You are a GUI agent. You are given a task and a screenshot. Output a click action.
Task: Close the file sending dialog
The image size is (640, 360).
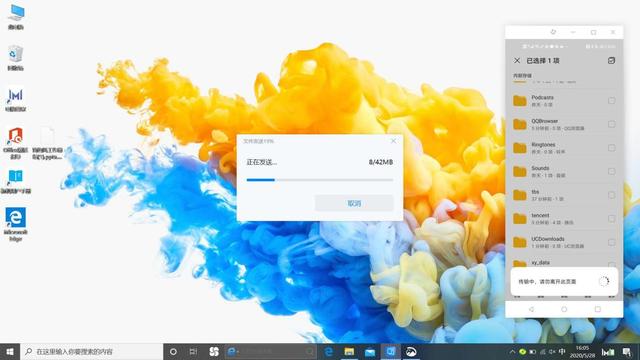click(x=393, y=141)
